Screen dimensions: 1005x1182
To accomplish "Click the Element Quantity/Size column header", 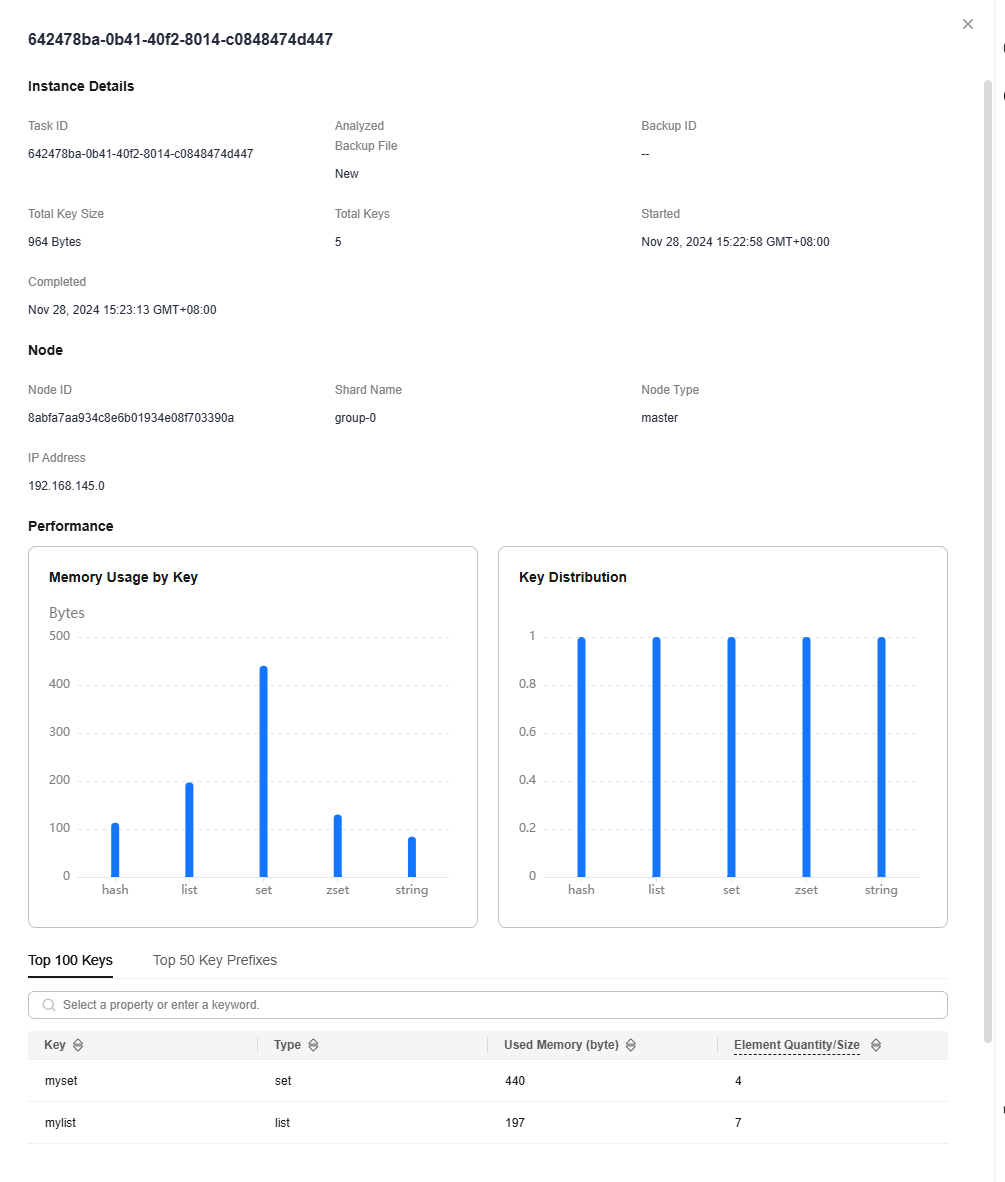I will tap(797, 1045).
